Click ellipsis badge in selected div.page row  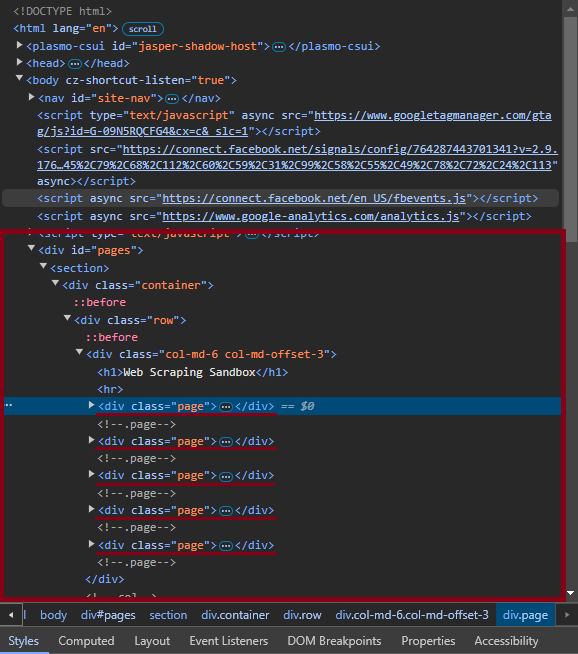click(226, 407)
